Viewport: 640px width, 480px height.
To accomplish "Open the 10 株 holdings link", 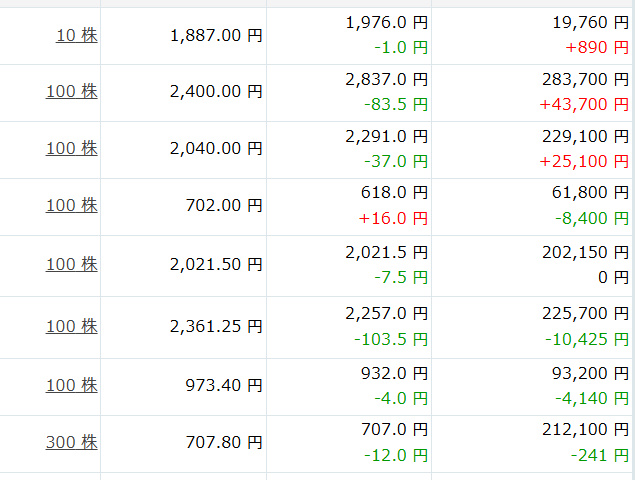I will (77, 35).
